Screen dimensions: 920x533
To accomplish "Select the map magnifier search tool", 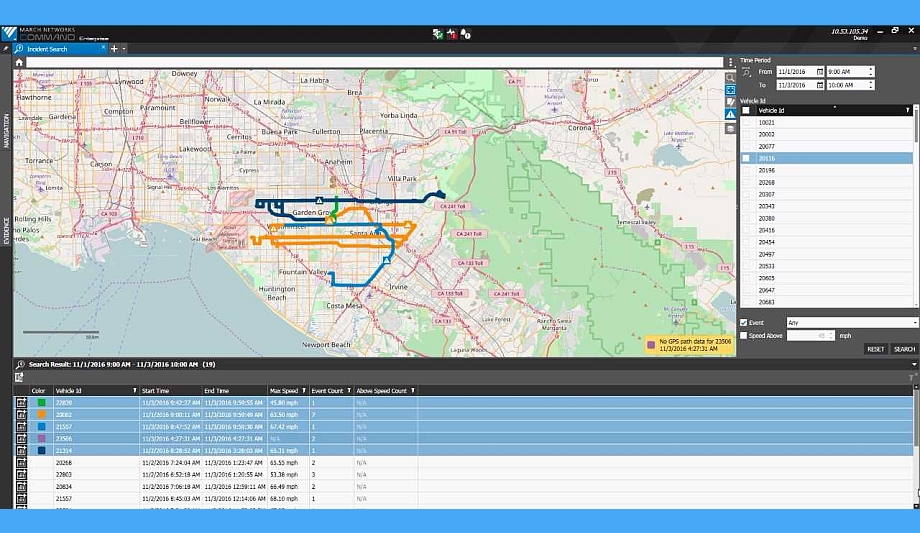I will coord(730,77).
